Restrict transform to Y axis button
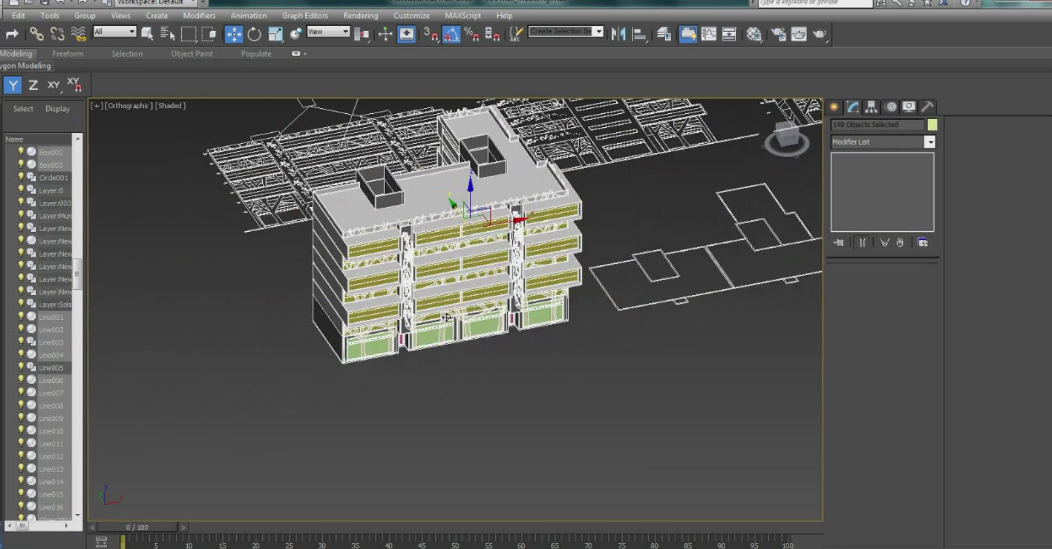 point(13,85)
